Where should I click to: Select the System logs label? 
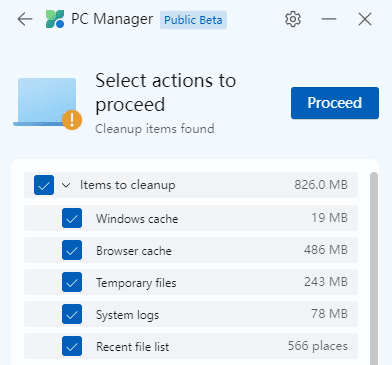coord(127,315)
